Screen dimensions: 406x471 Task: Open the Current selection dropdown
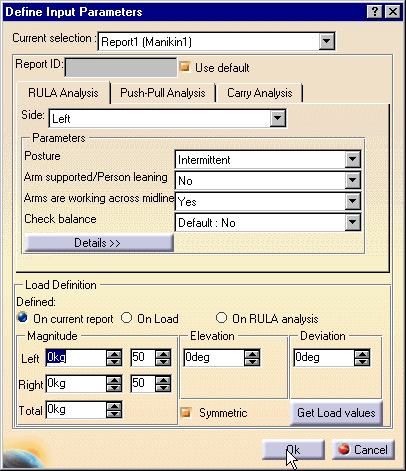point(326,41)
